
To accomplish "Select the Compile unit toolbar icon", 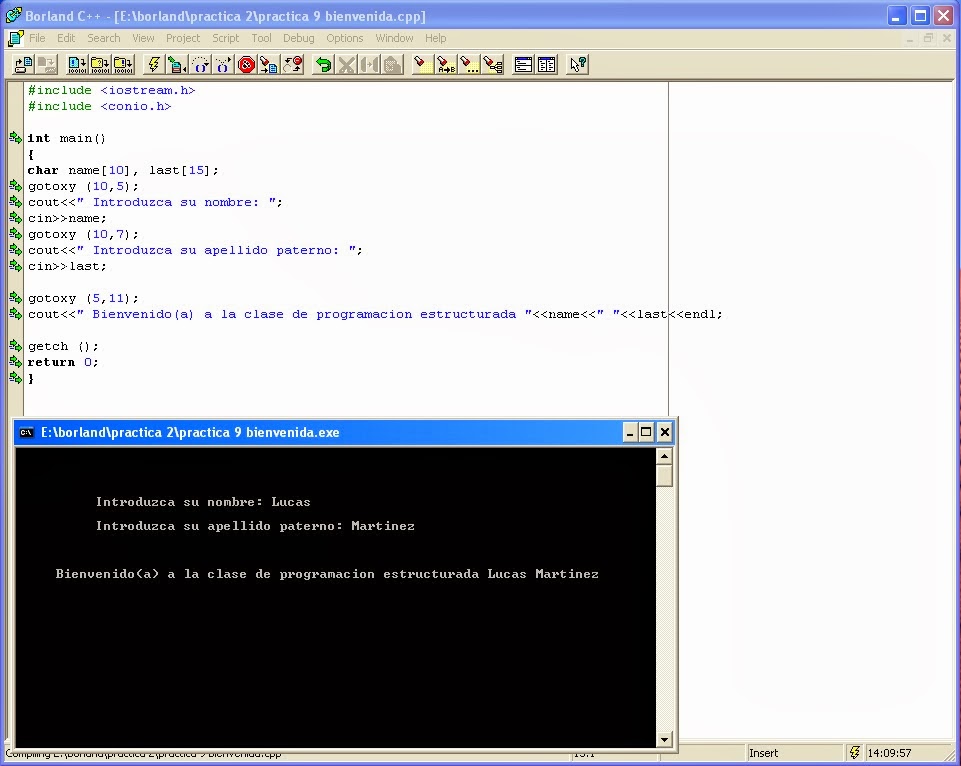I will pos(75,64).
